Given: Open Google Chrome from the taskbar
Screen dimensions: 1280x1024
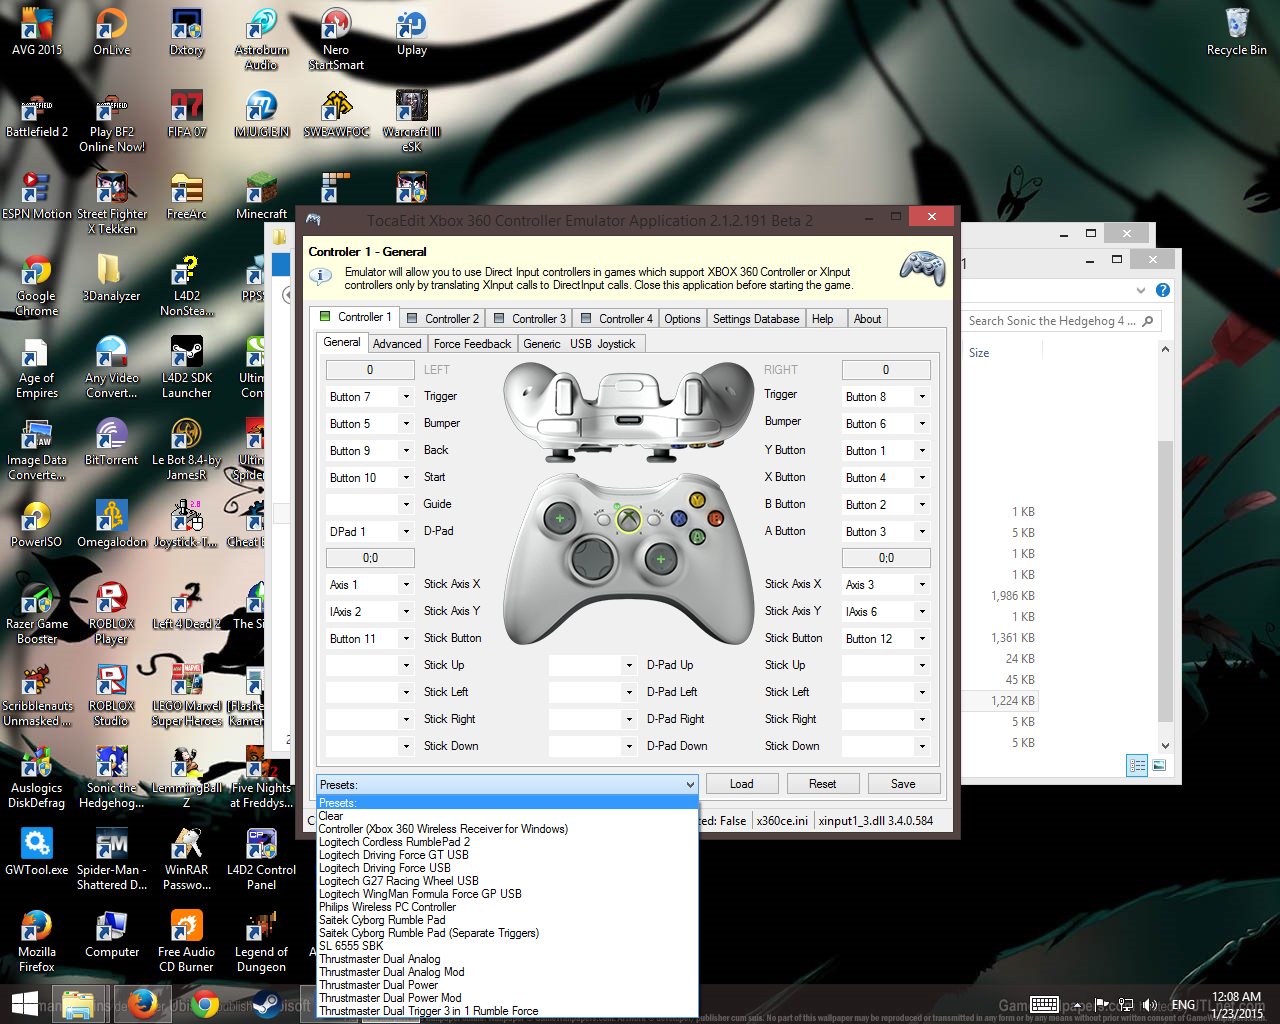Looking at the screenshot, I should (205, 1004).
